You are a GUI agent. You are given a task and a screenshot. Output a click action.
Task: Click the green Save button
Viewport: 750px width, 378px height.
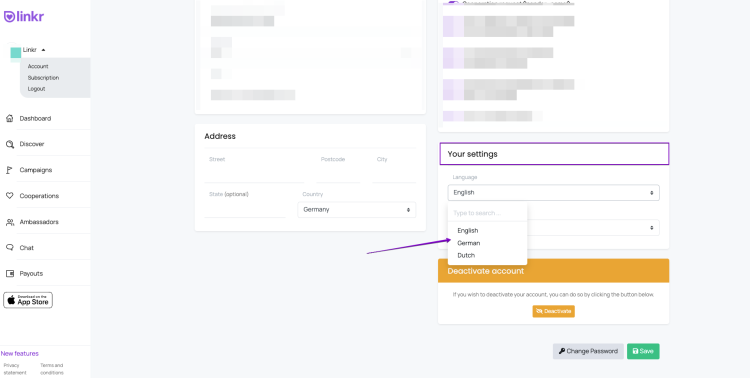coord(643,351)
